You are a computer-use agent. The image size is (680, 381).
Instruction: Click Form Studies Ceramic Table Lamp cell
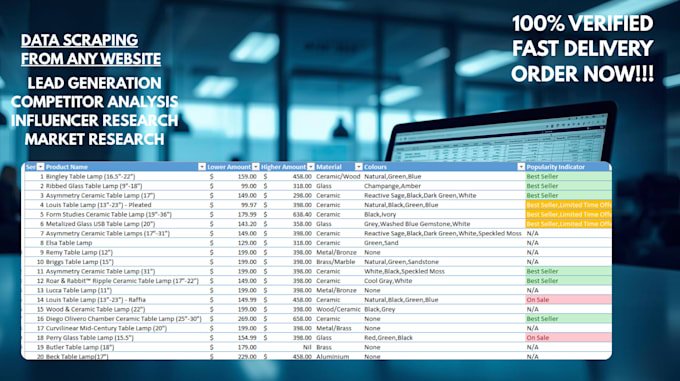coord(125,215)
